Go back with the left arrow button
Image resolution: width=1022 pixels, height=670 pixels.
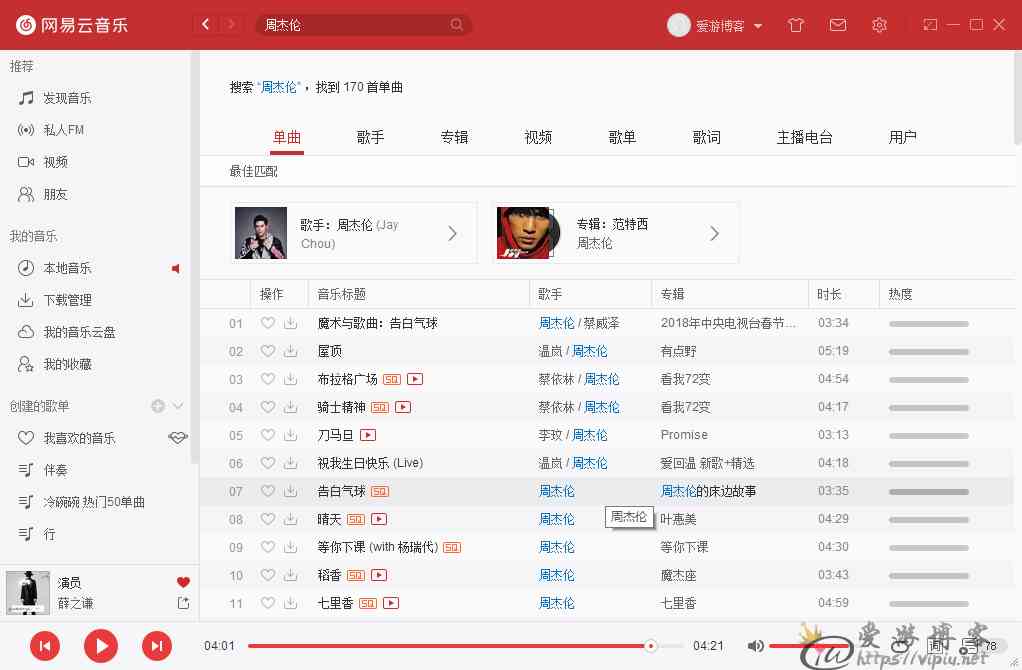coord(205,25)
